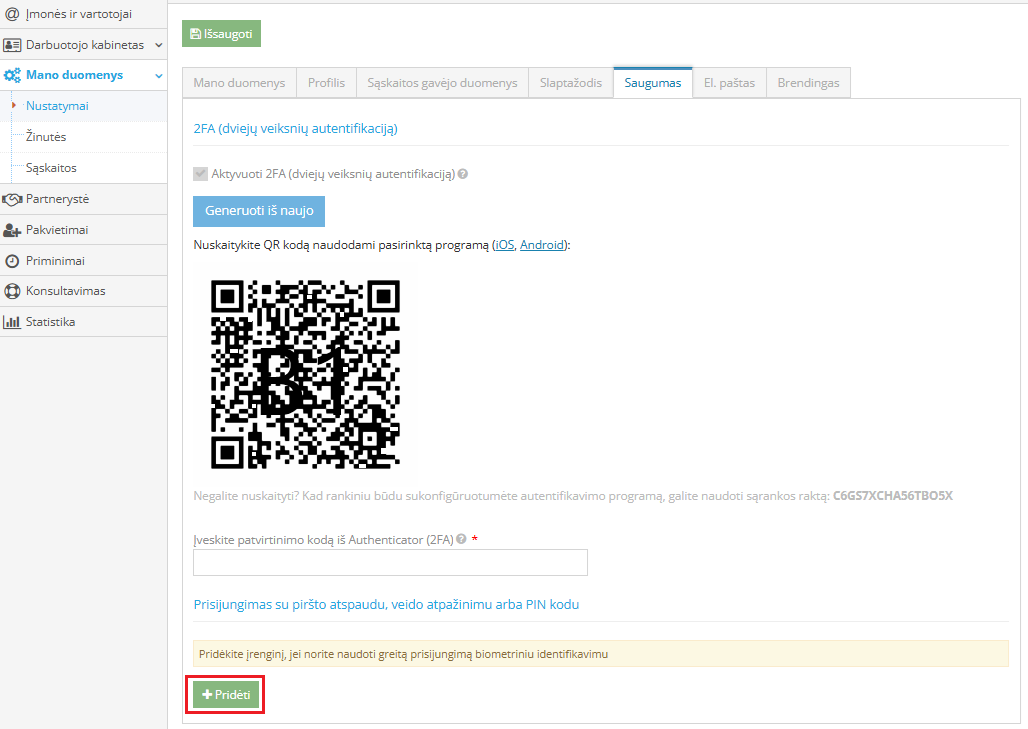This screenshot has width=1028, height=729.
Task: Click the orange arrow marker beside Nustatymai
Action: [13, 105]
